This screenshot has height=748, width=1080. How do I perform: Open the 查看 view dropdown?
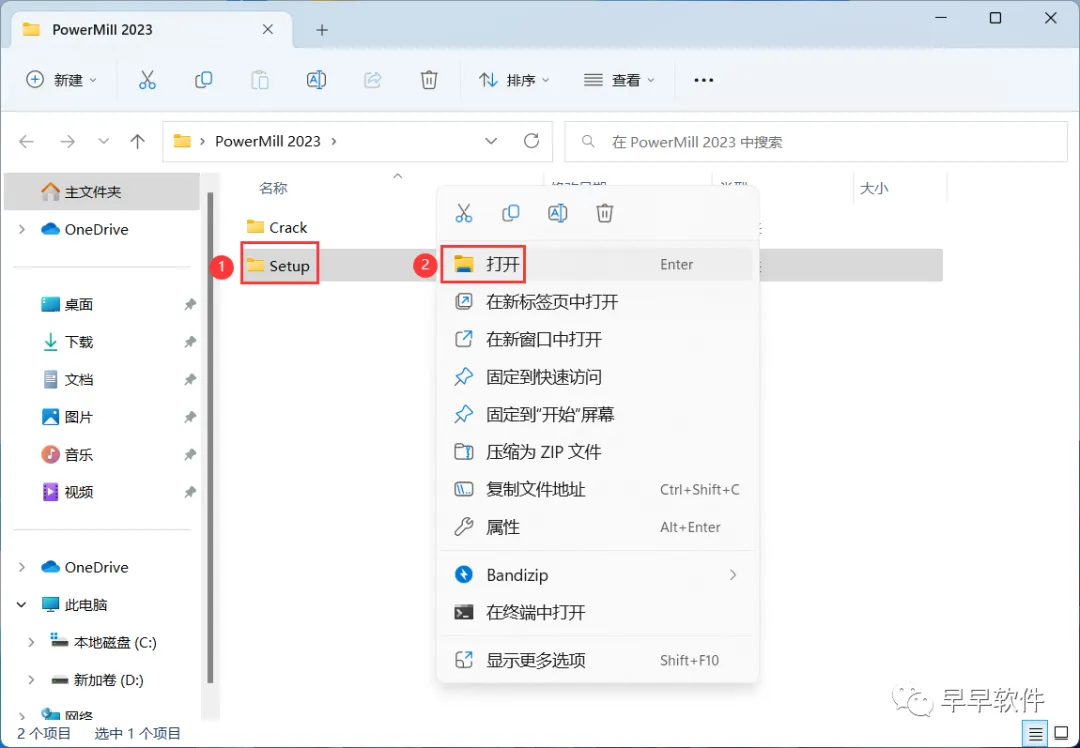[x=619, y=80]
